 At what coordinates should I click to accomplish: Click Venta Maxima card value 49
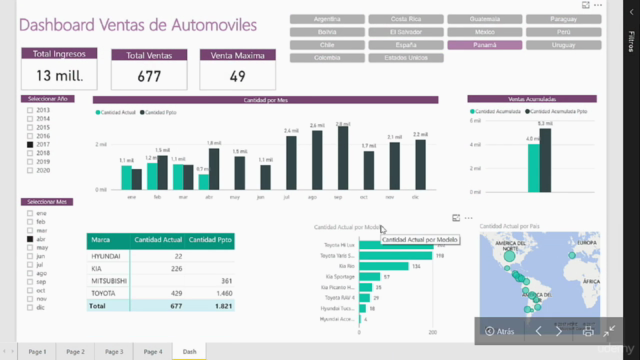point(238,76)
